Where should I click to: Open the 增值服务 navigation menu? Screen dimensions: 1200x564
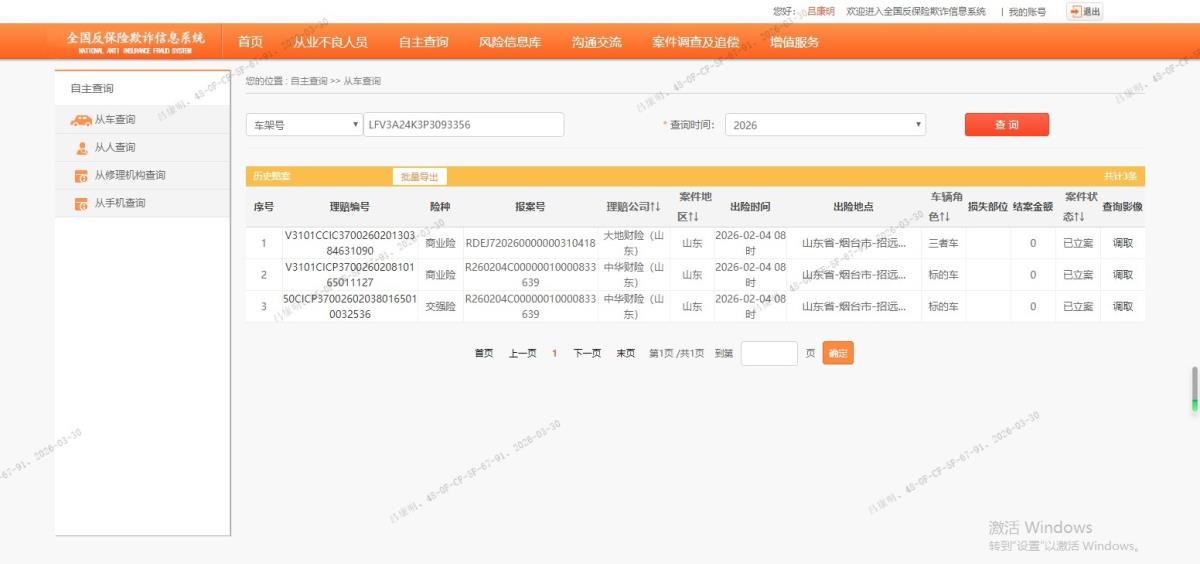pyautogui.click(x=795, y=42)
